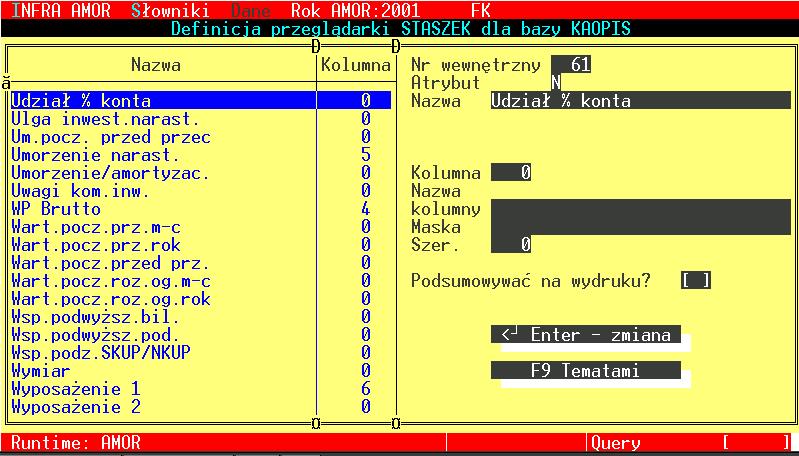Click column value 5 for Umorzenie narast.
The width and height of the screenshot is (799, 456).
pos(365,154)
